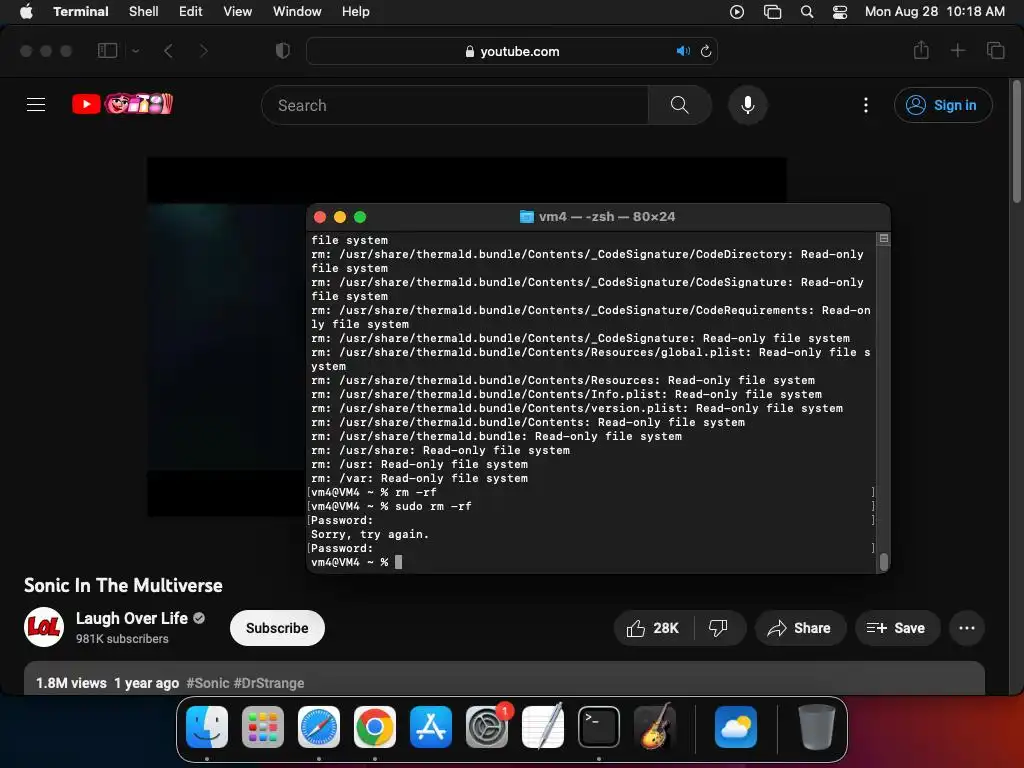The width and height of the screenshot is (1024, 768).
Task: Click the #Sonic hashtag
Action: coord(208,683)
